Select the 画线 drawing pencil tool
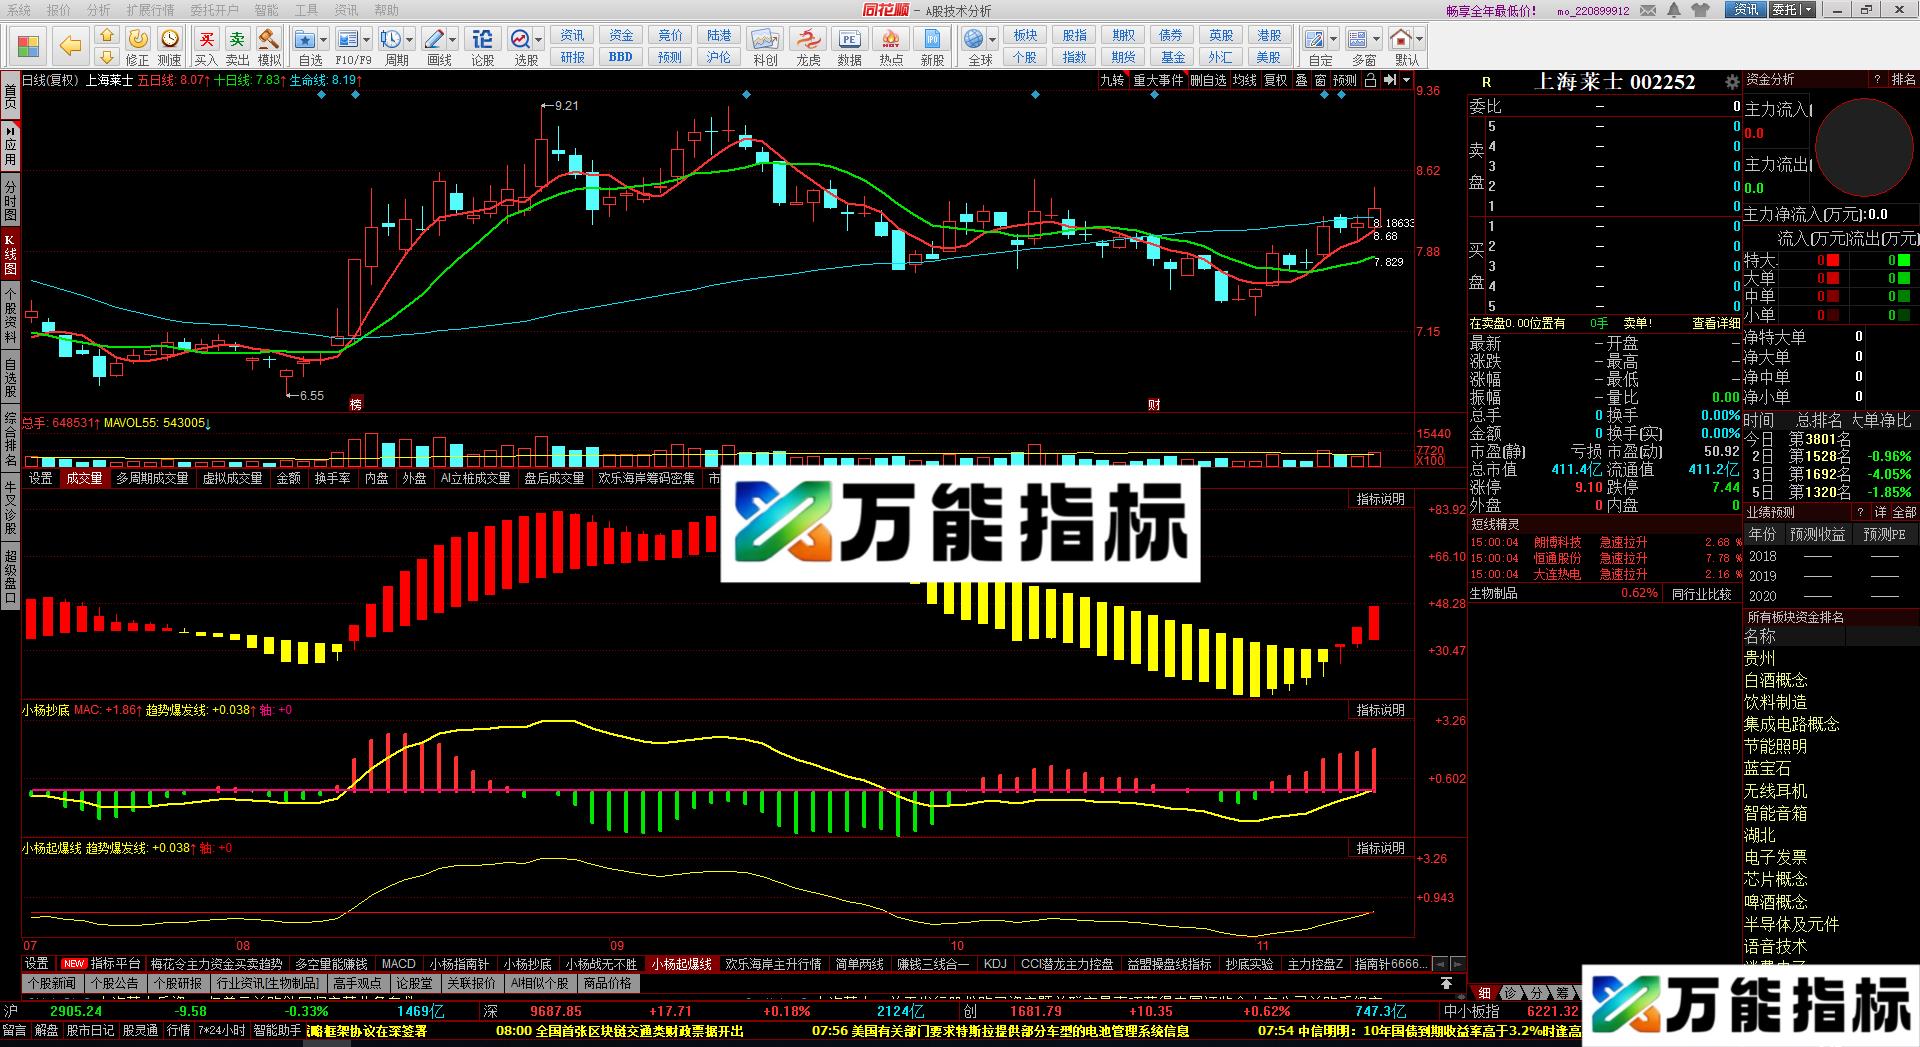 pyautogui.click(x=434, y=40)
